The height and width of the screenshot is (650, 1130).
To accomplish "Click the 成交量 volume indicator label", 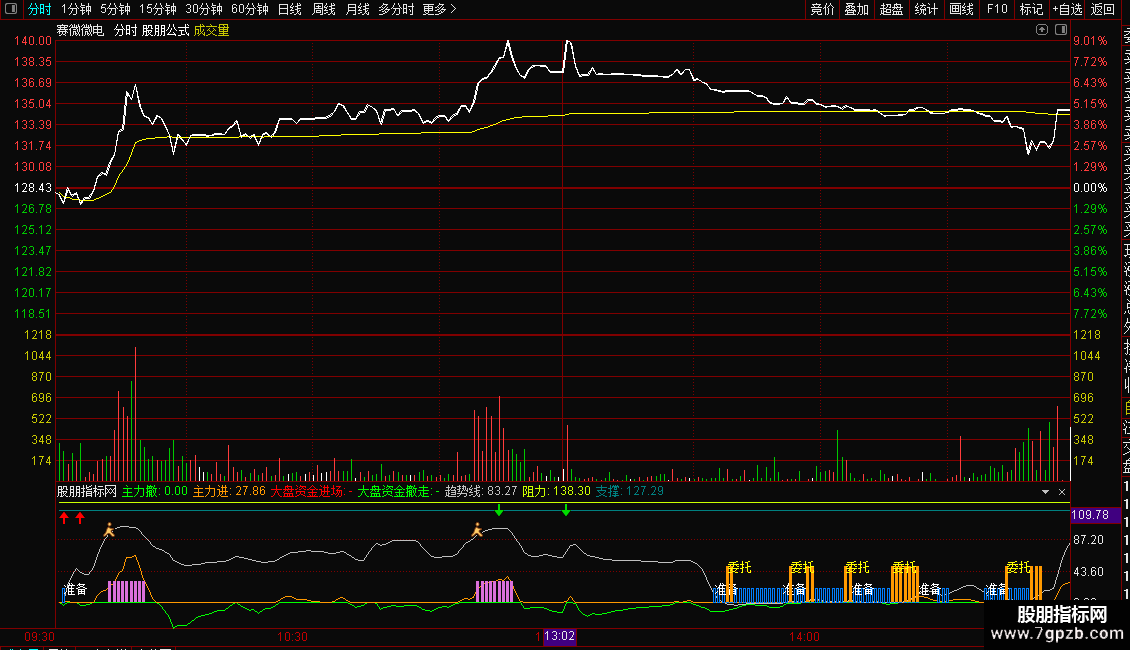I will coord(212,31).
